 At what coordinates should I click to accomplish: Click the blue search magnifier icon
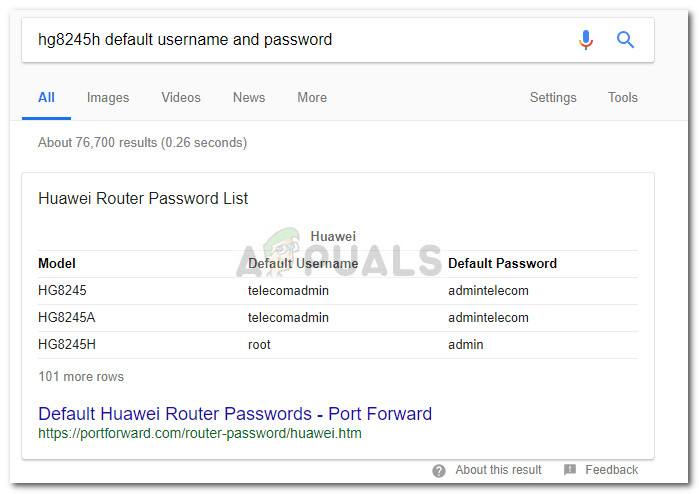(x=626, y=40)
